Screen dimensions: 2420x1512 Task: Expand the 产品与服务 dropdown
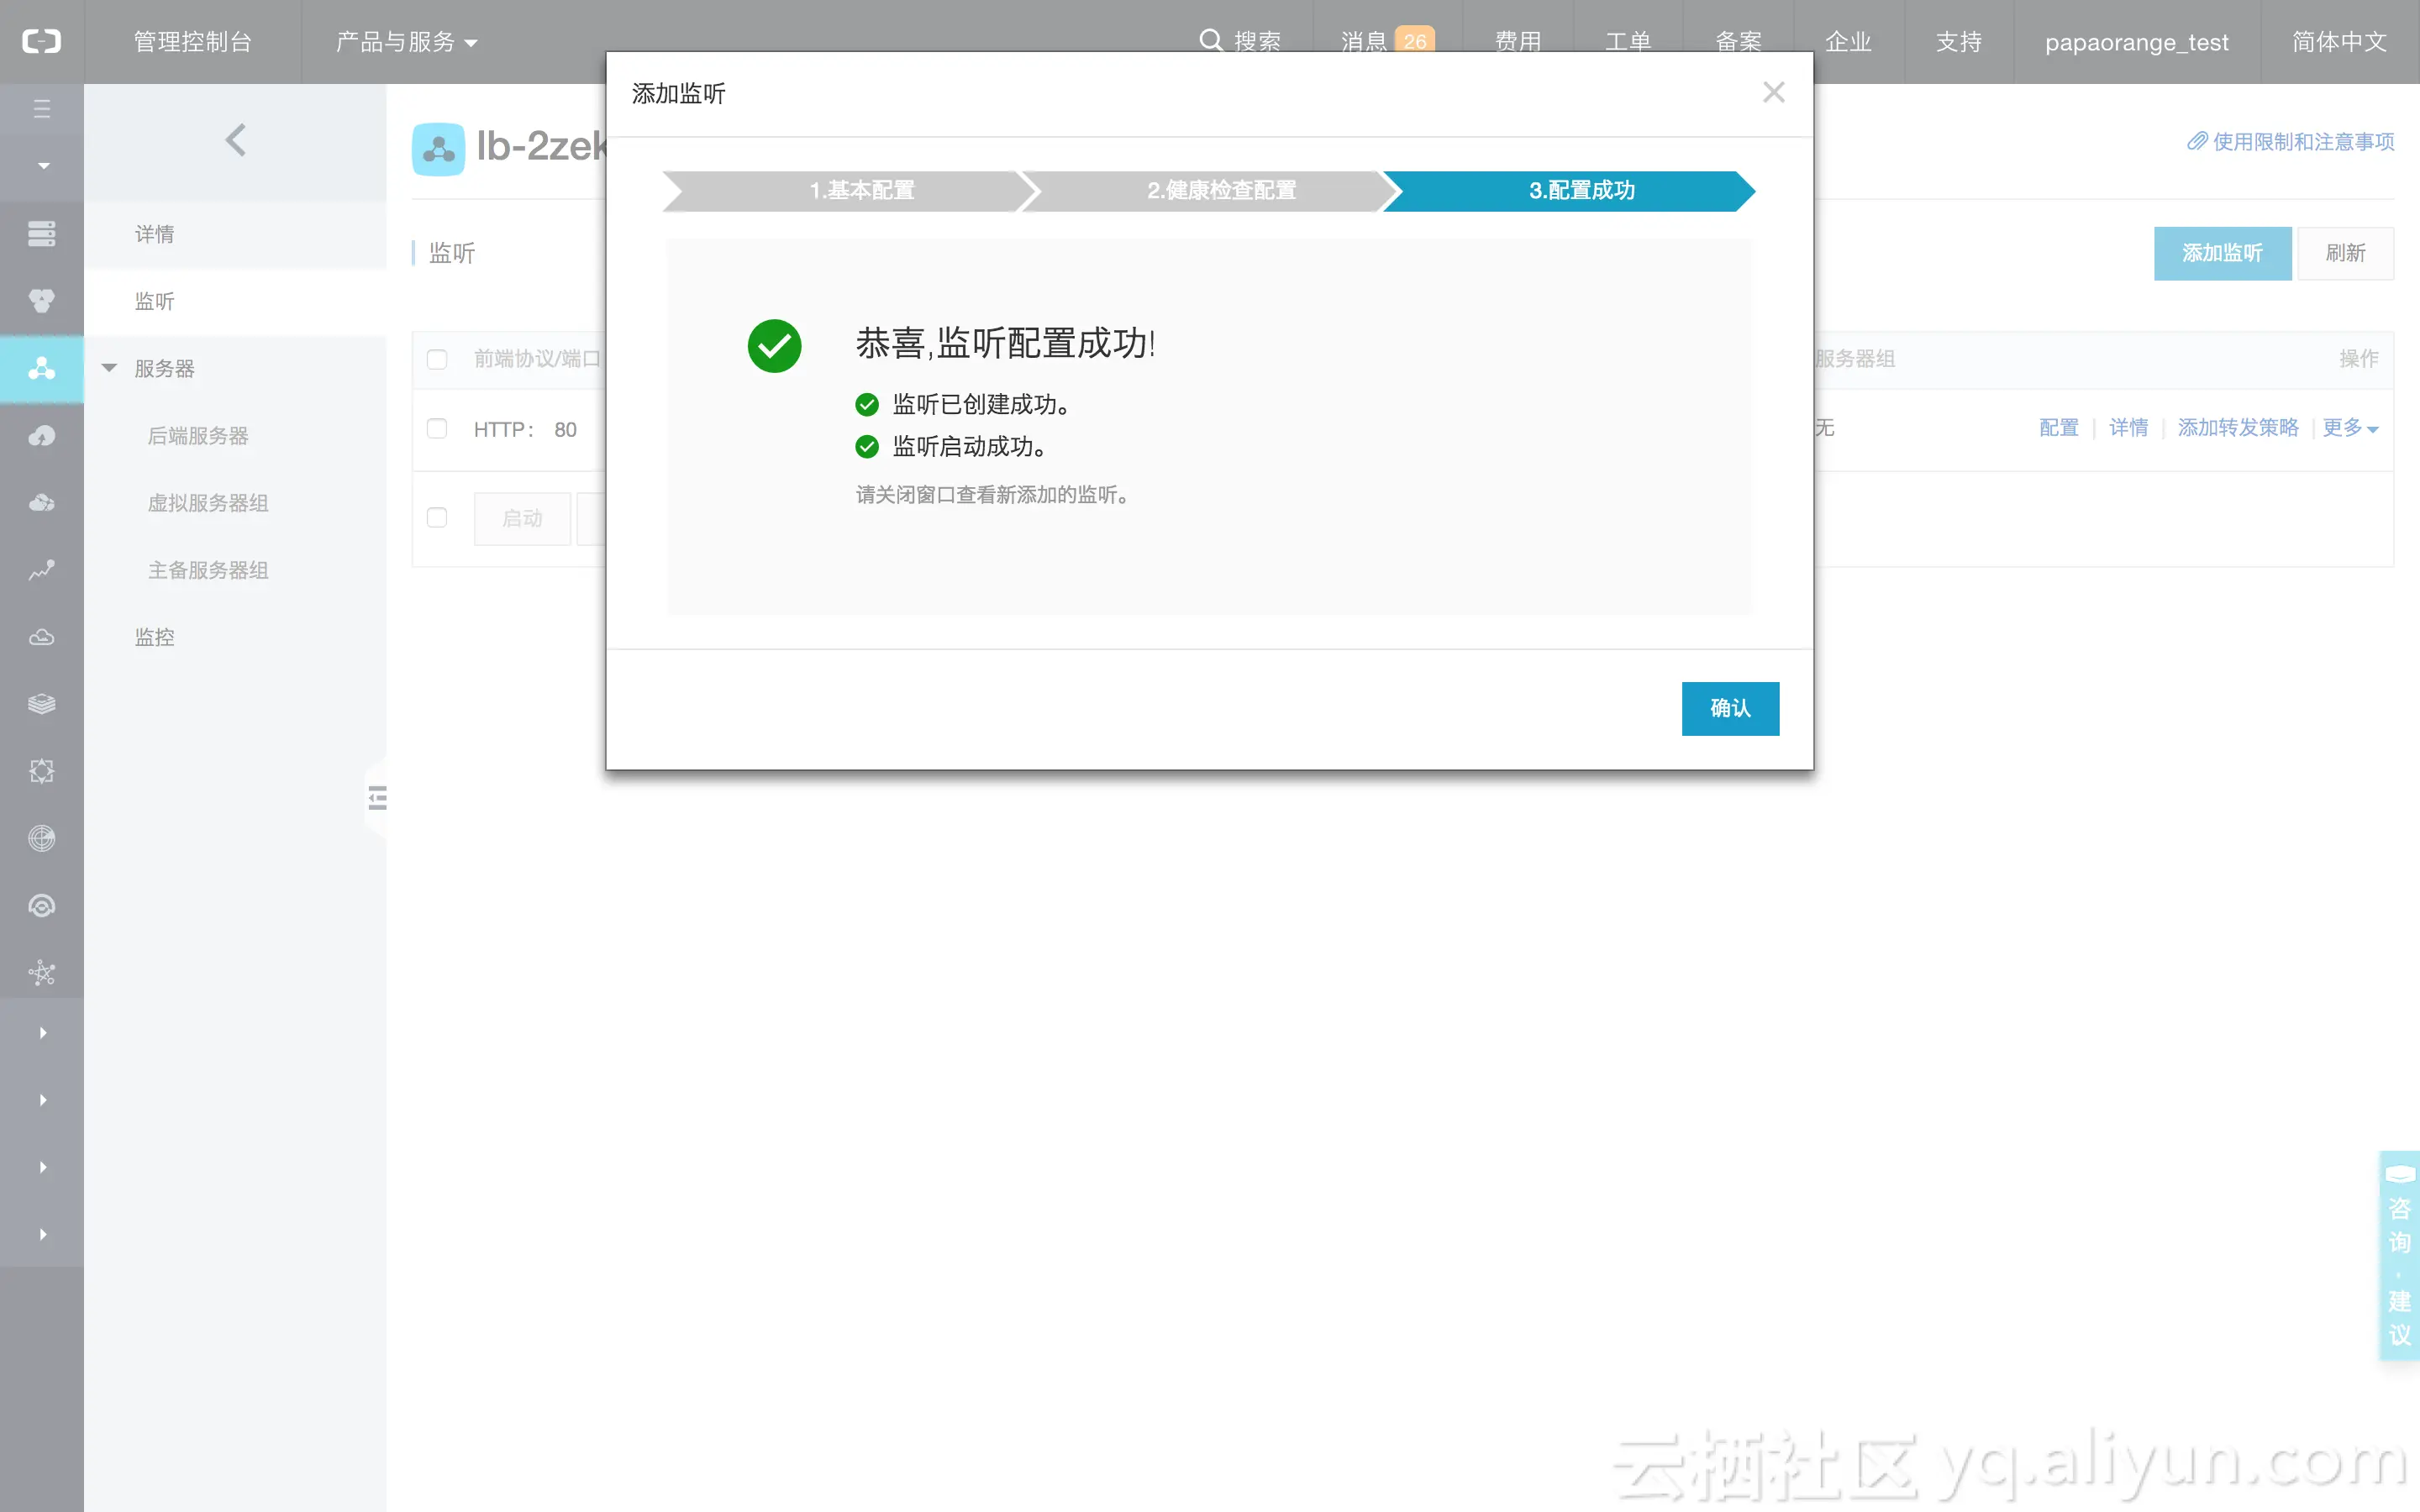(x=404, y=41)
